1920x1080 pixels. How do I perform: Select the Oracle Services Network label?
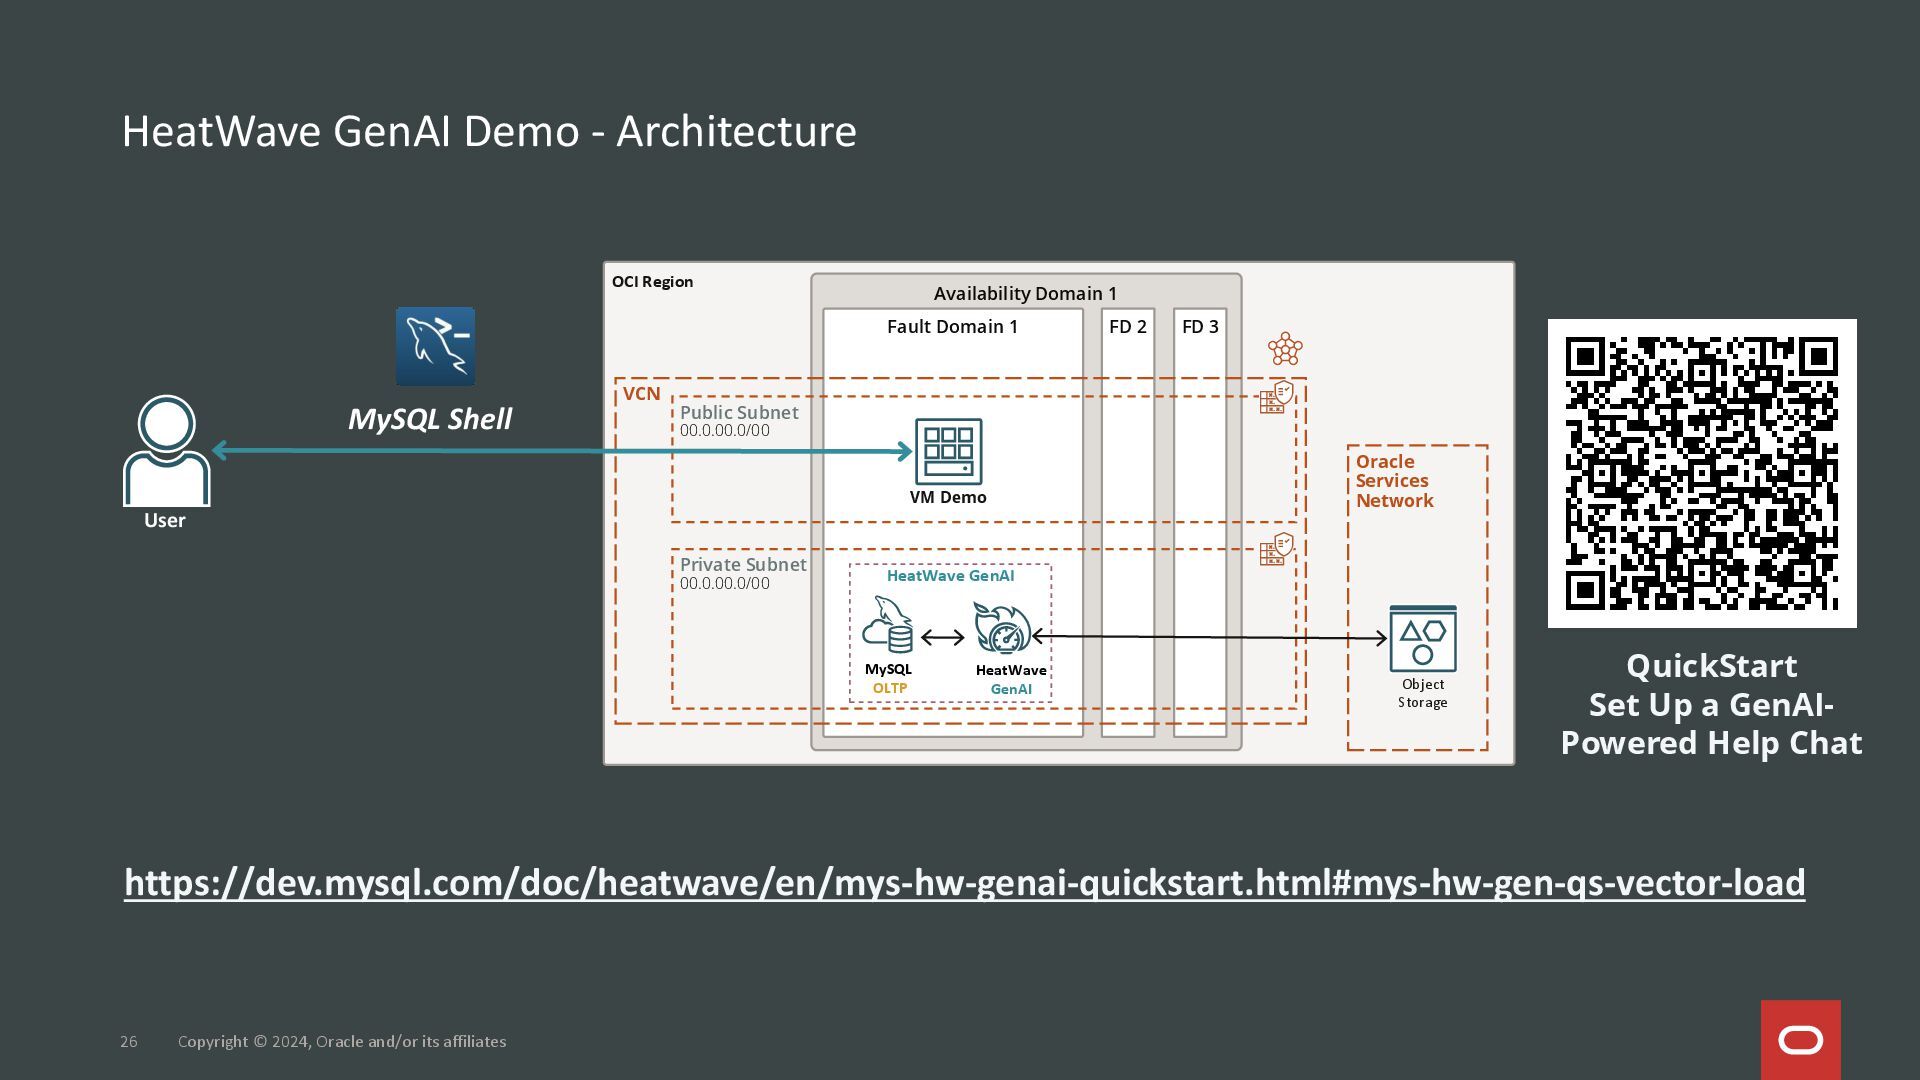[1394, 481]
